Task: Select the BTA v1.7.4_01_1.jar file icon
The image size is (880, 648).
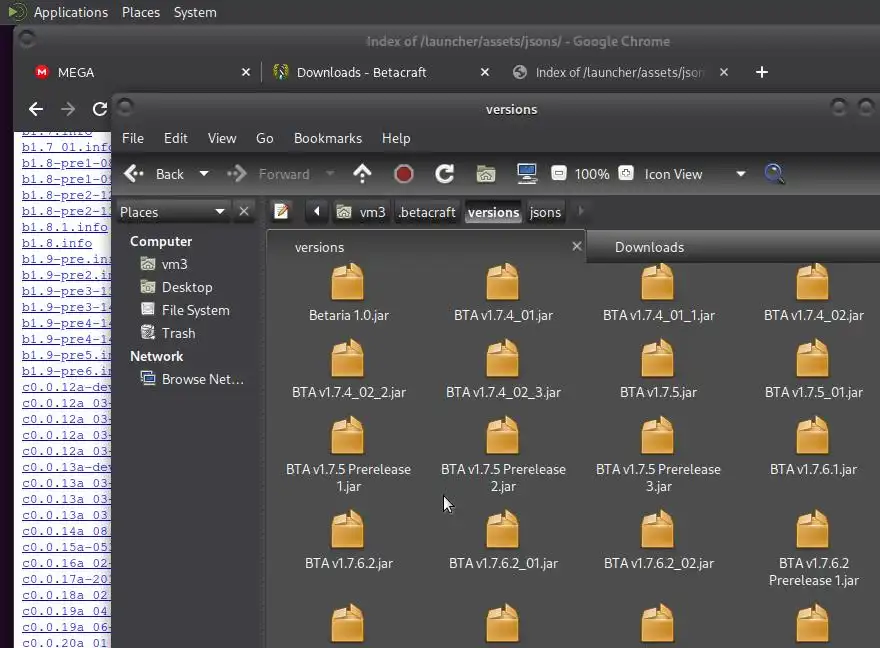Action: point(657,282)
